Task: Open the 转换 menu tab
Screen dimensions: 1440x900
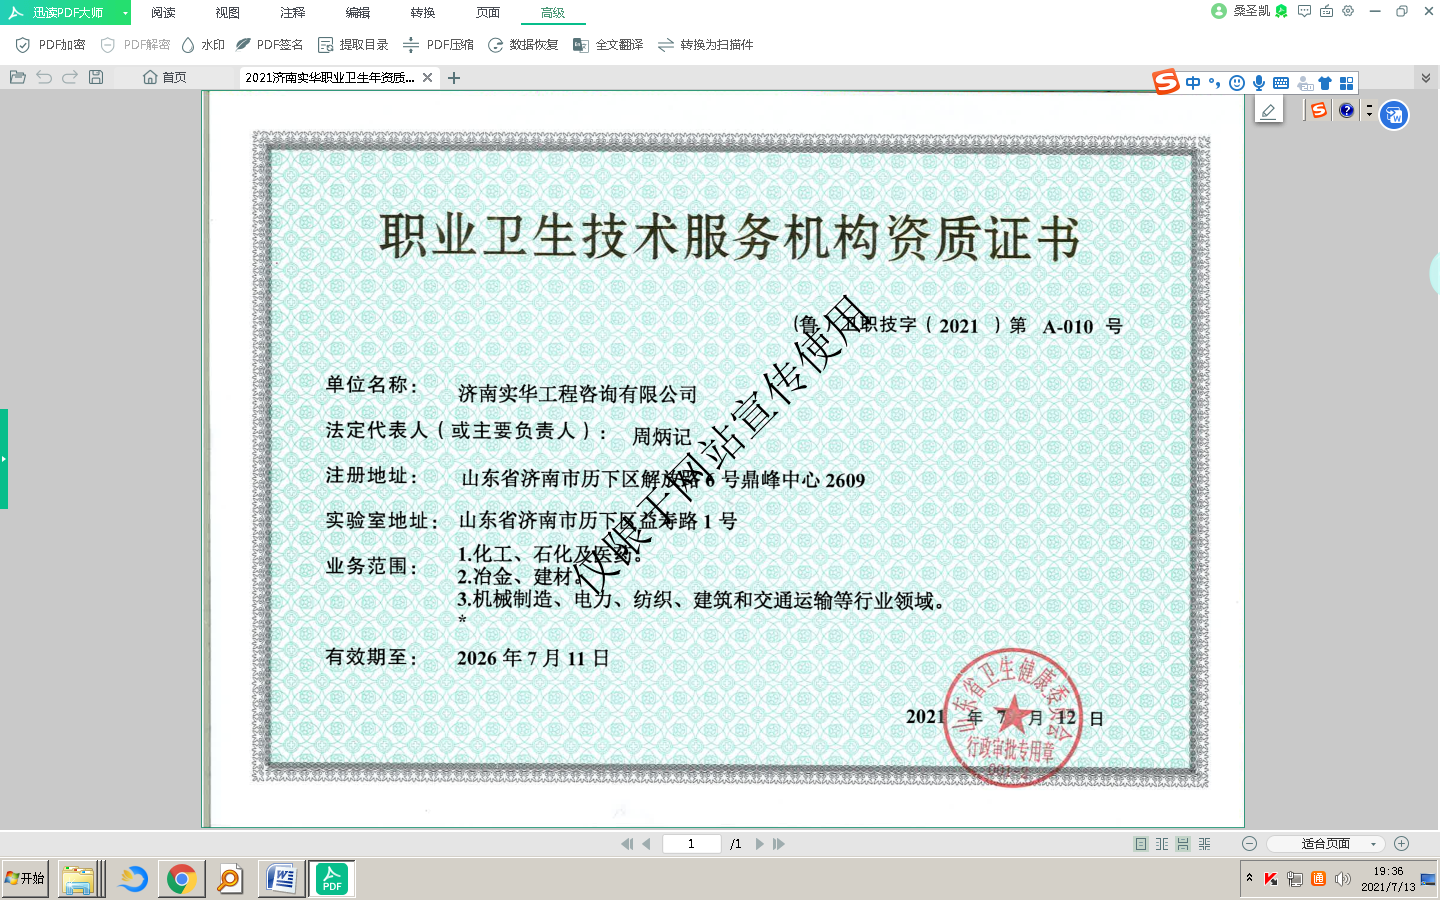Action: coord(423,13)
